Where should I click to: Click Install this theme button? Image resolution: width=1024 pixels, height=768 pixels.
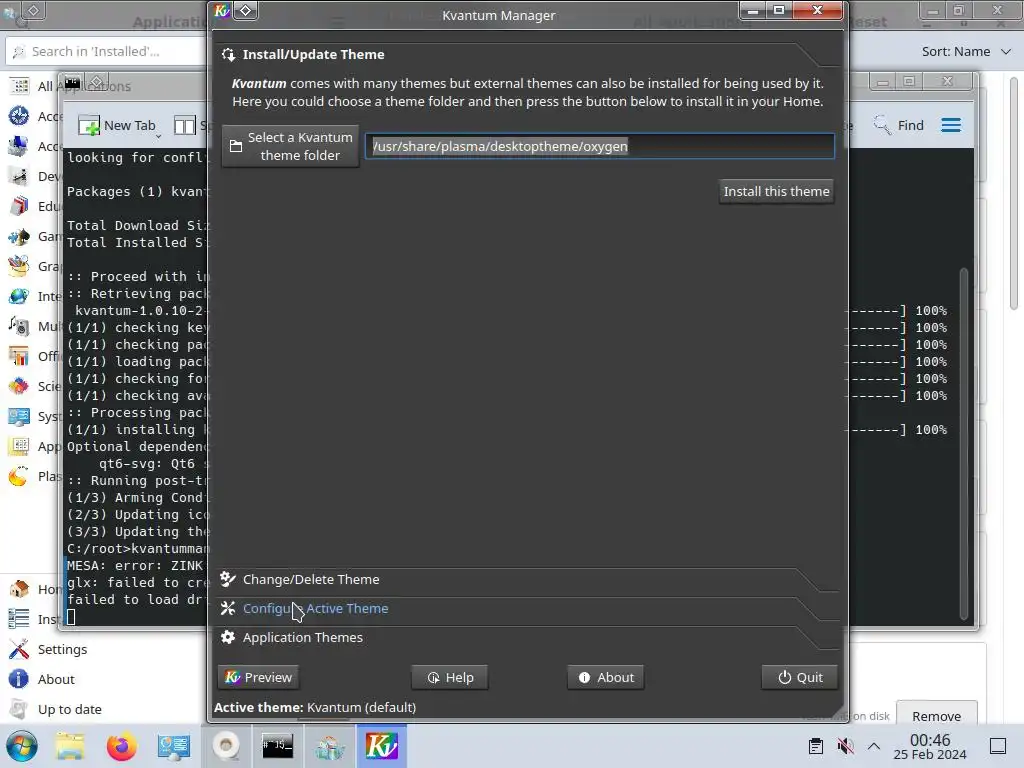pyautogui.click(x=776, y=191)
